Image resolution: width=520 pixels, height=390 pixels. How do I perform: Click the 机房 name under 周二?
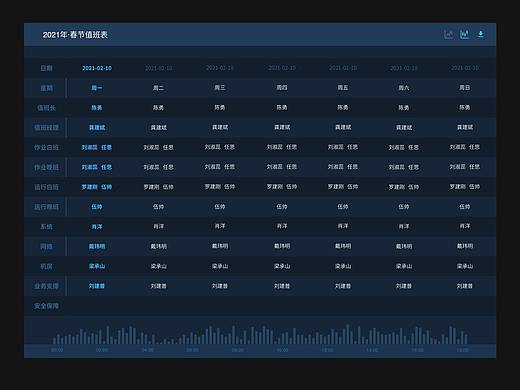tap(158, 266)
